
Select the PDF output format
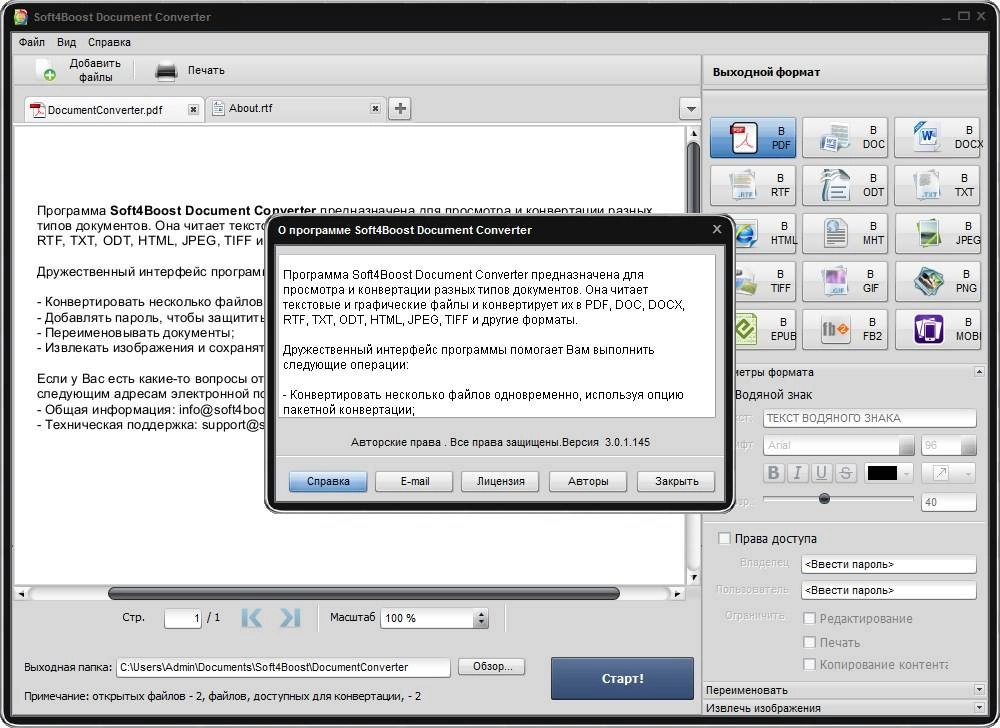(753, 137)
